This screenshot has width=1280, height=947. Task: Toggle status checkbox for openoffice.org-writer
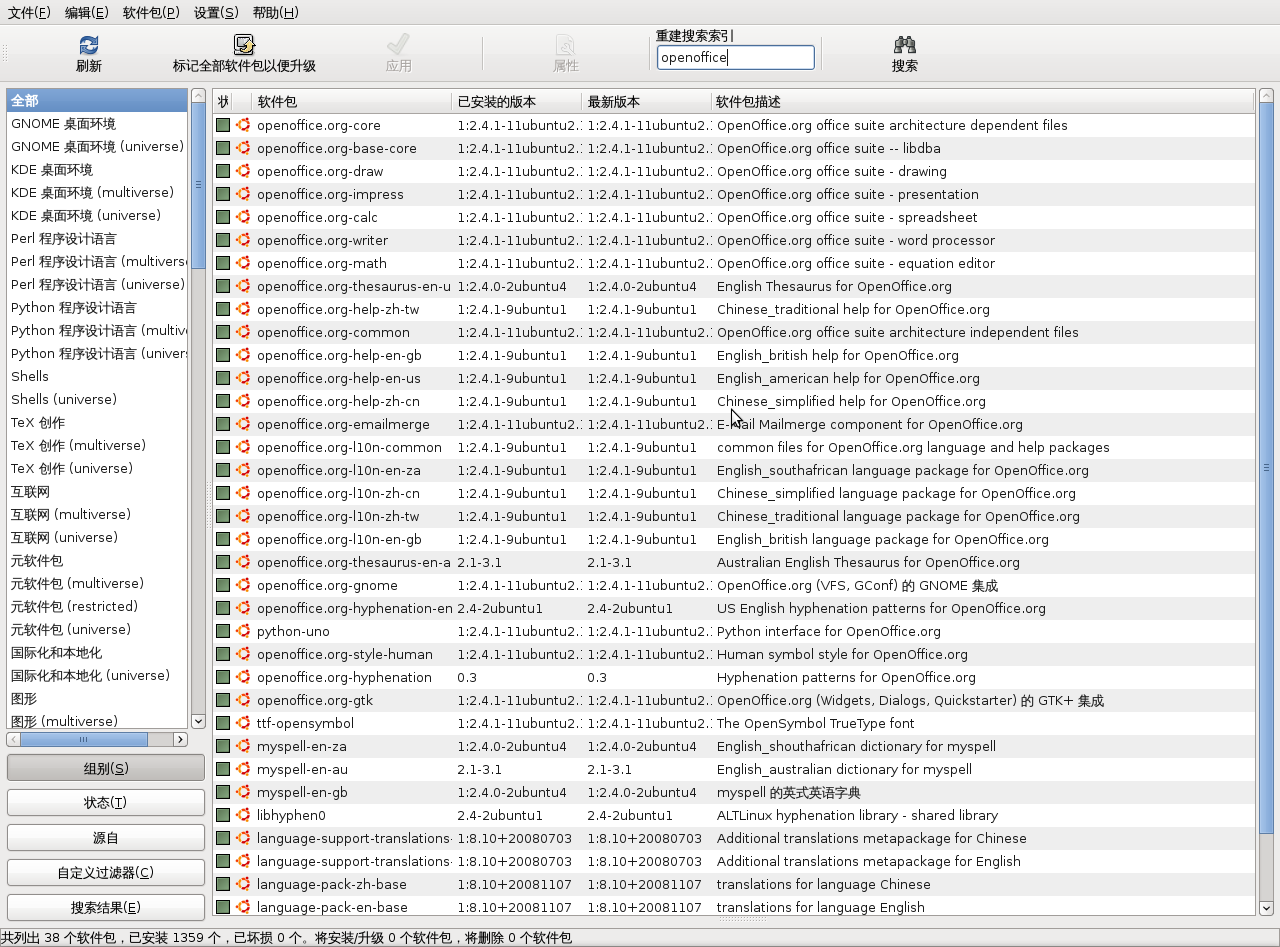coord(223,240)
